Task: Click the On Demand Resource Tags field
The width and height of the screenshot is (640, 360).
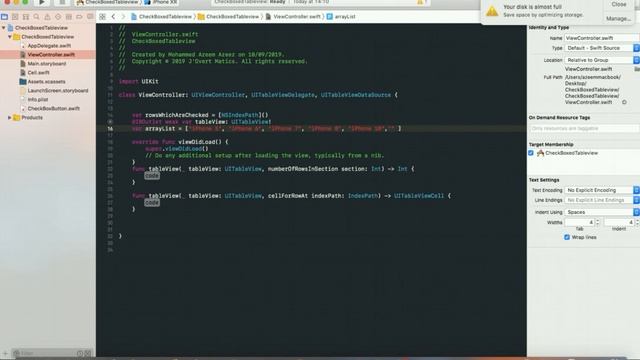Action: (x=584, y=129)
